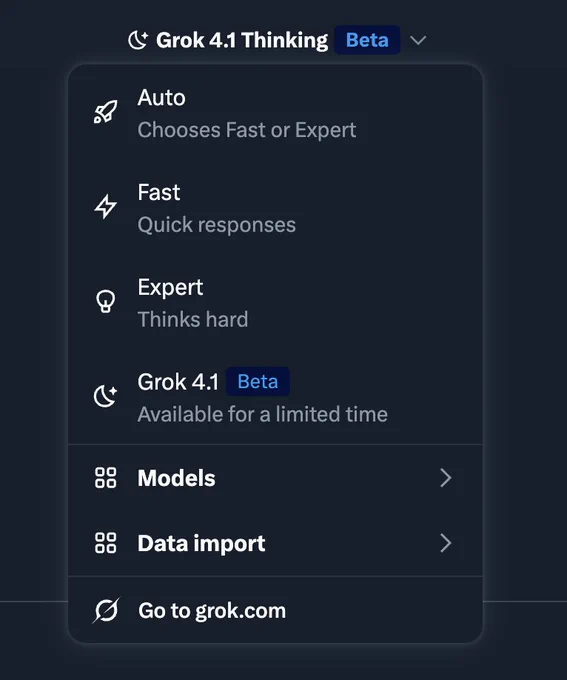Select the Fast mode label
This screenshot has width=567, height=680.
click(x=159, y=192)
